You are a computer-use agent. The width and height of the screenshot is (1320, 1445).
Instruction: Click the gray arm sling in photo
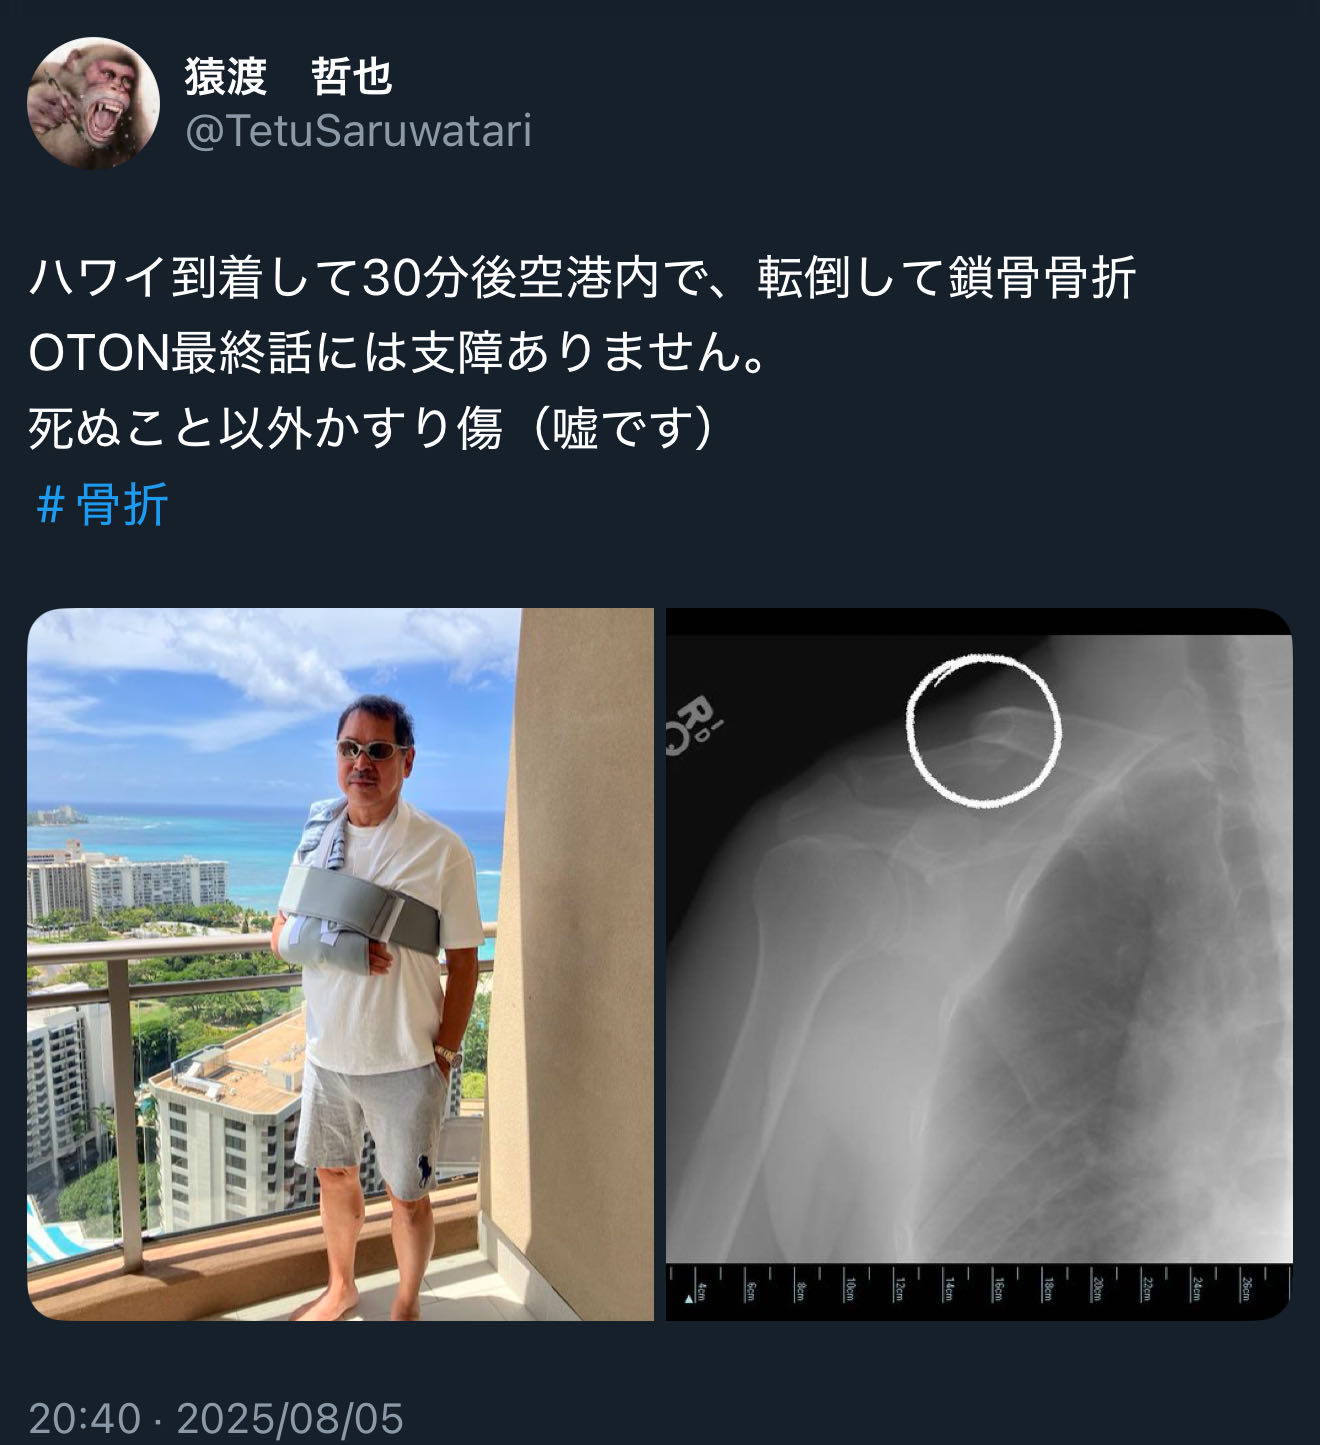click(358, 918)
